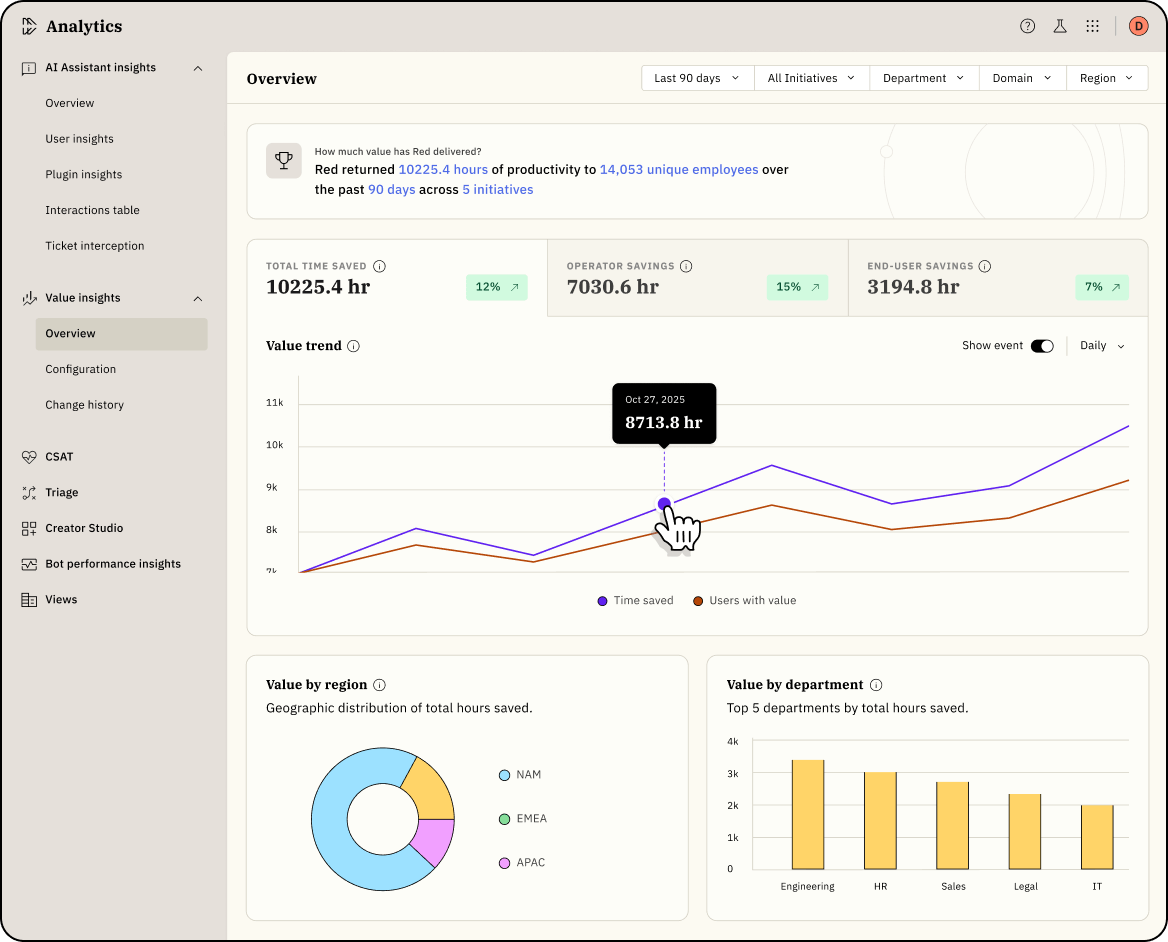Image resolution: width=1168 pixels, height=942 pixels.
Task: Open the Last 90 days dropdown
Action: pyautogui.click(x=696, y=78)
